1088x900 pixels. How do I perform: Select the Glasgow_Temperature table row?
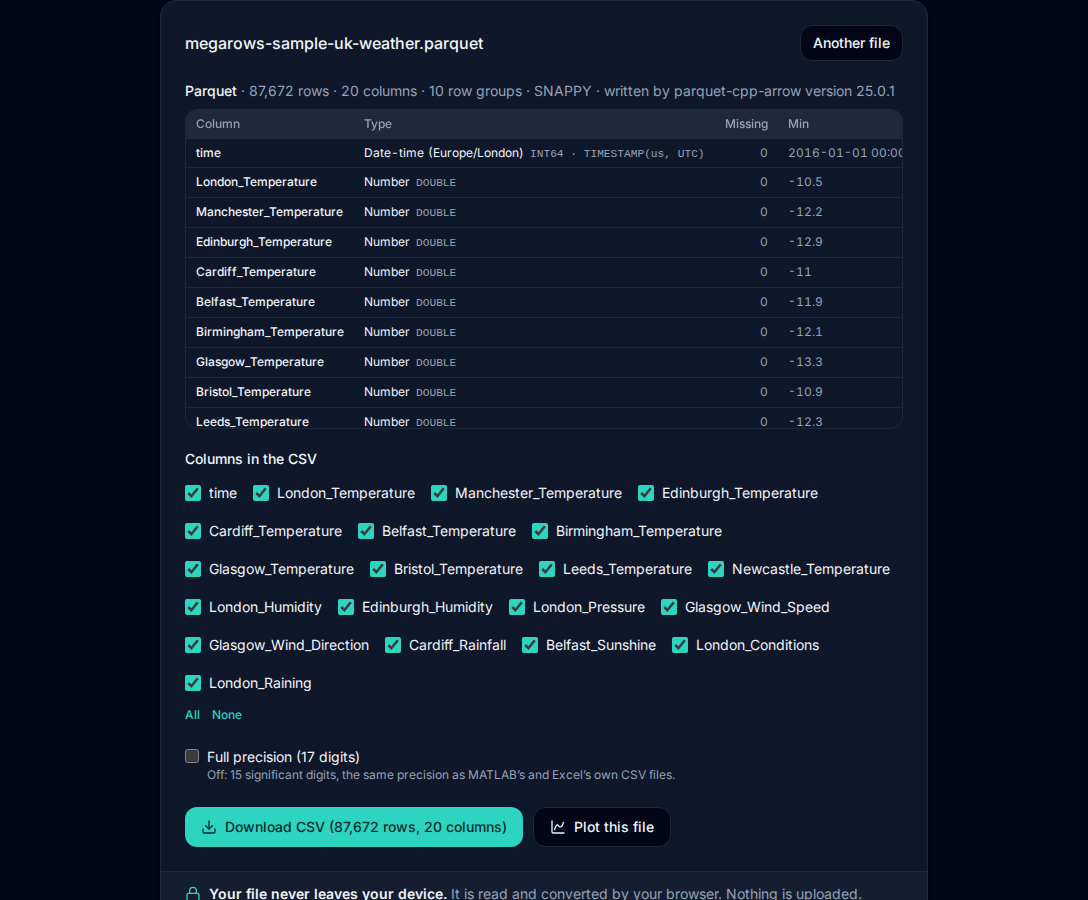pyautogui.click(x=544, y=362)
